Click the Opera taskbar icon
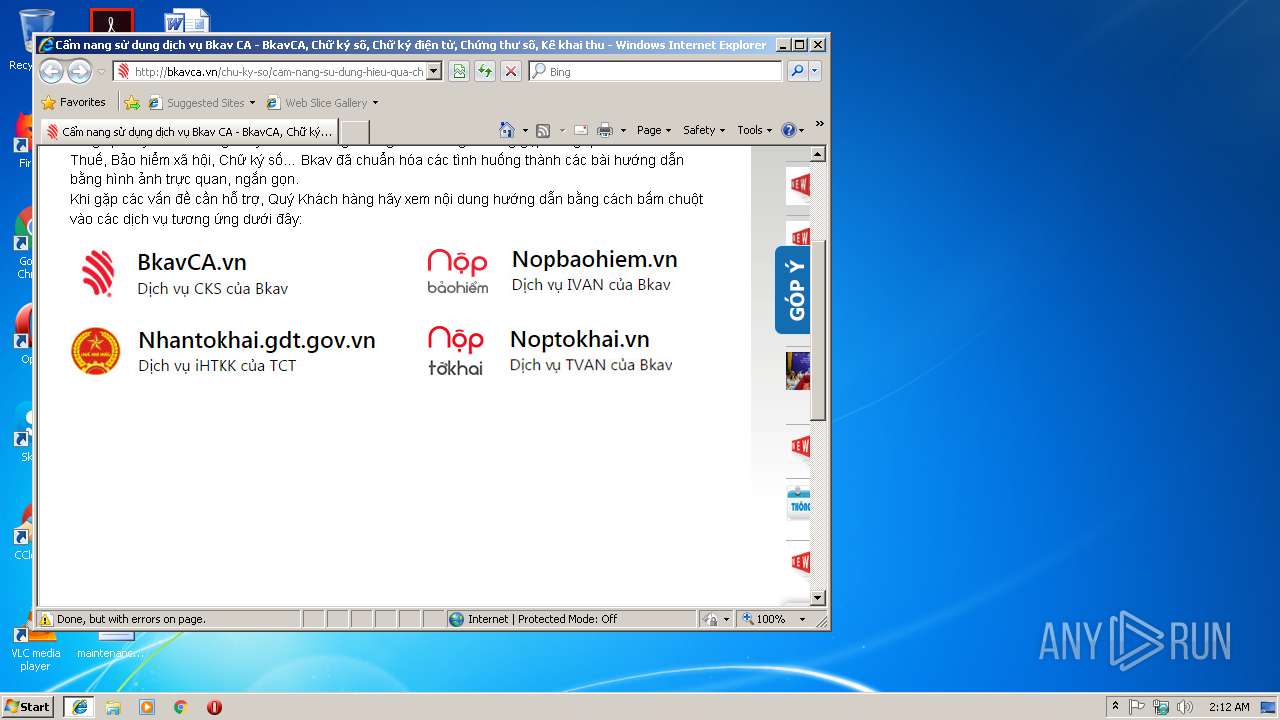 (214, 706)
